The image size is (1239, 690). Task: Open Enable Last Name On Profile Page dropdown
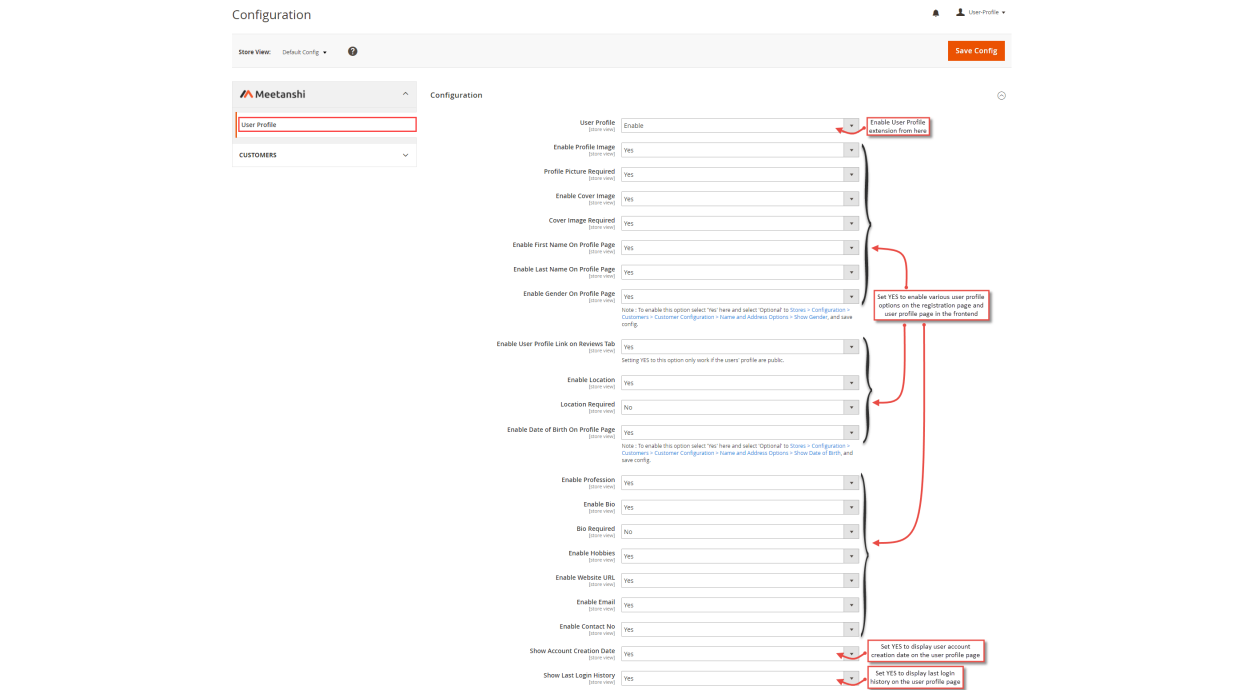pyautogui.click(x=740, y=272)
